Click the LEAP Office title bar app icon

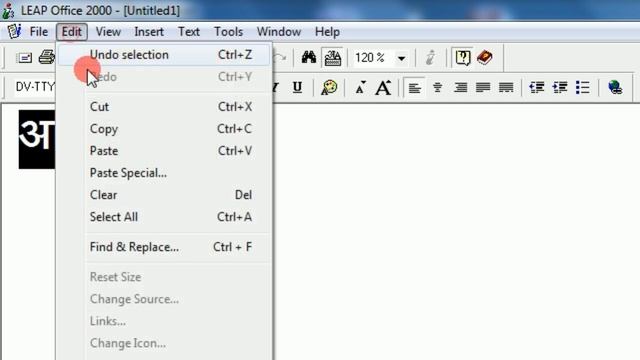(x=8, y=10)
